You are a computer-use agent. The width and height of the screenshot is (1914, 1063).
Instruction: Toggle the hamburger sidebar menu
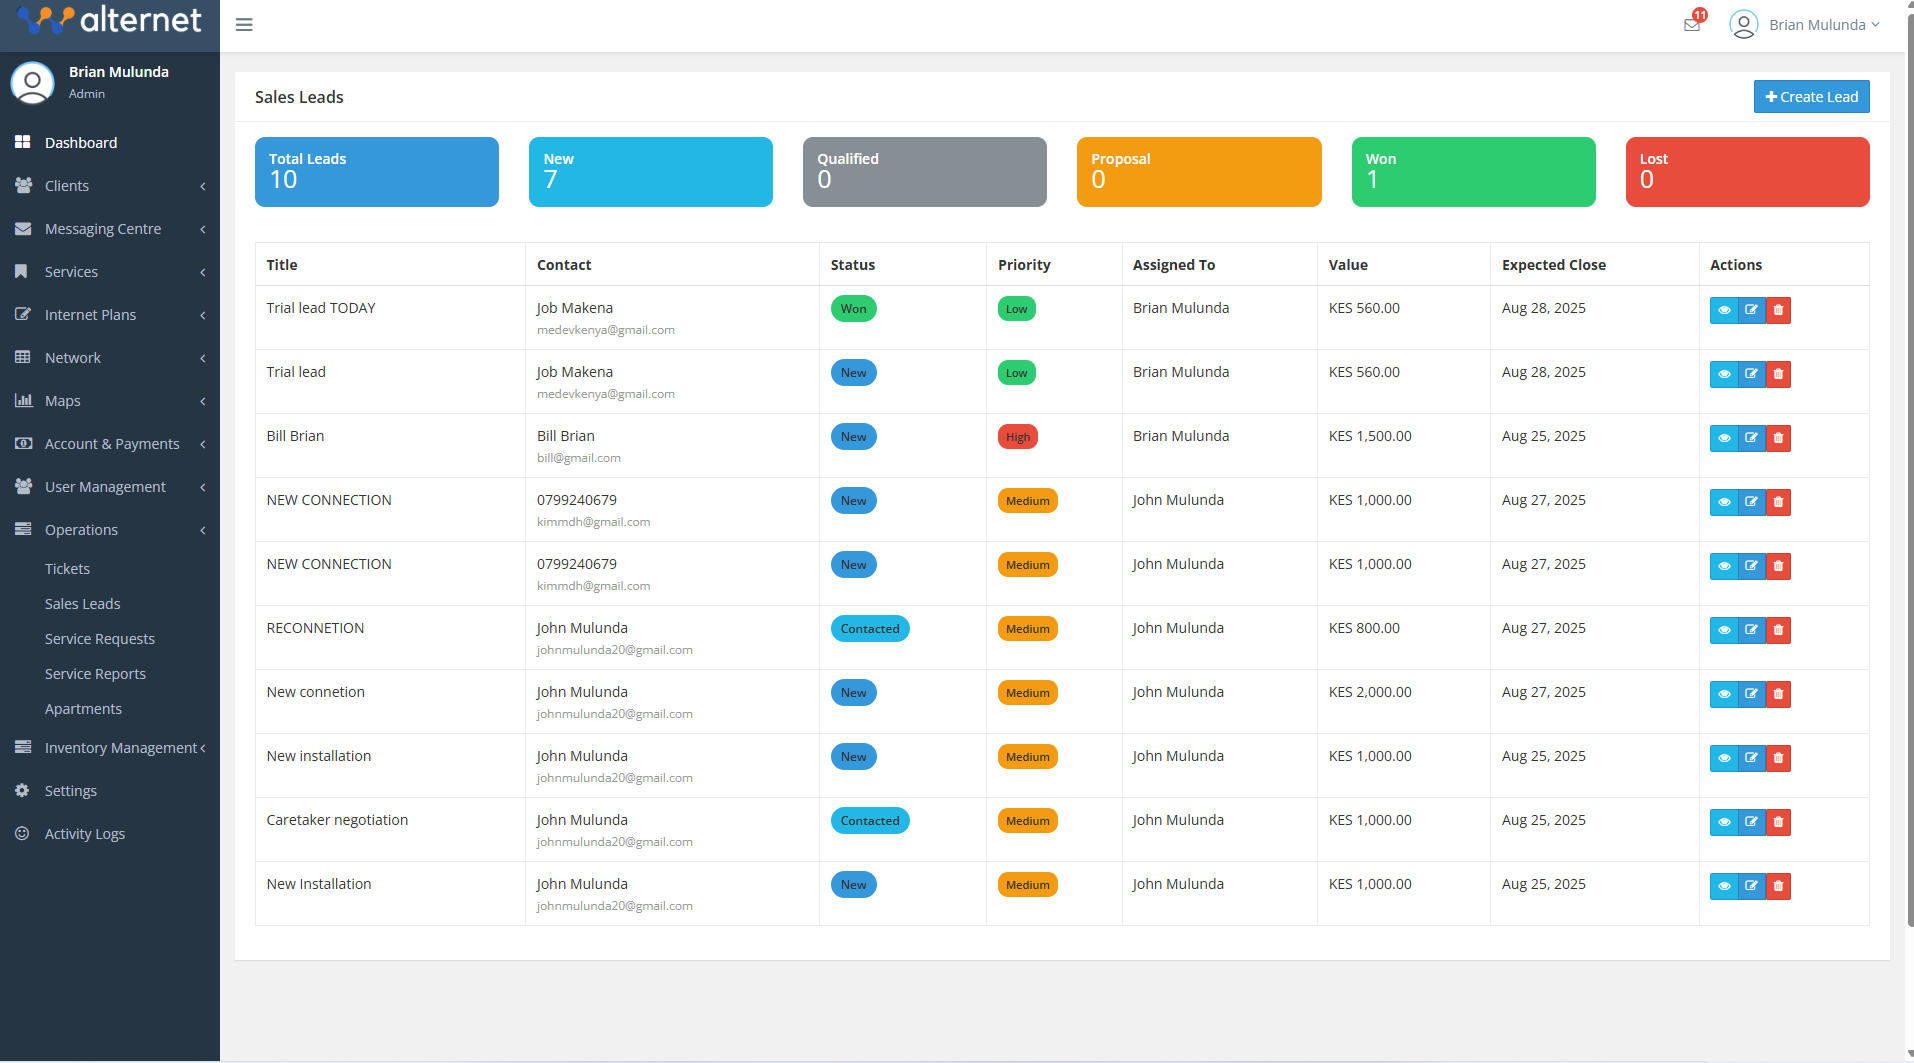point(244,25)
